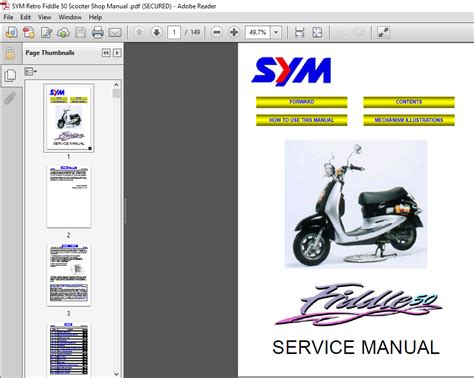The height and width of the screenshot is (378, 474).
Task: Click the CONTENTS yellow button
Action: (x=409, y=102)
